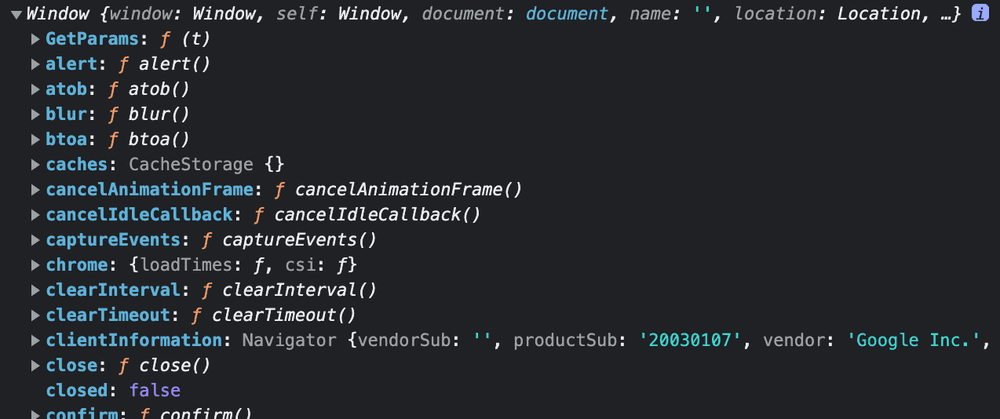1000x419 pixels.
Task: Expand the clearInterval function
Action: click(x=36, y=290)
